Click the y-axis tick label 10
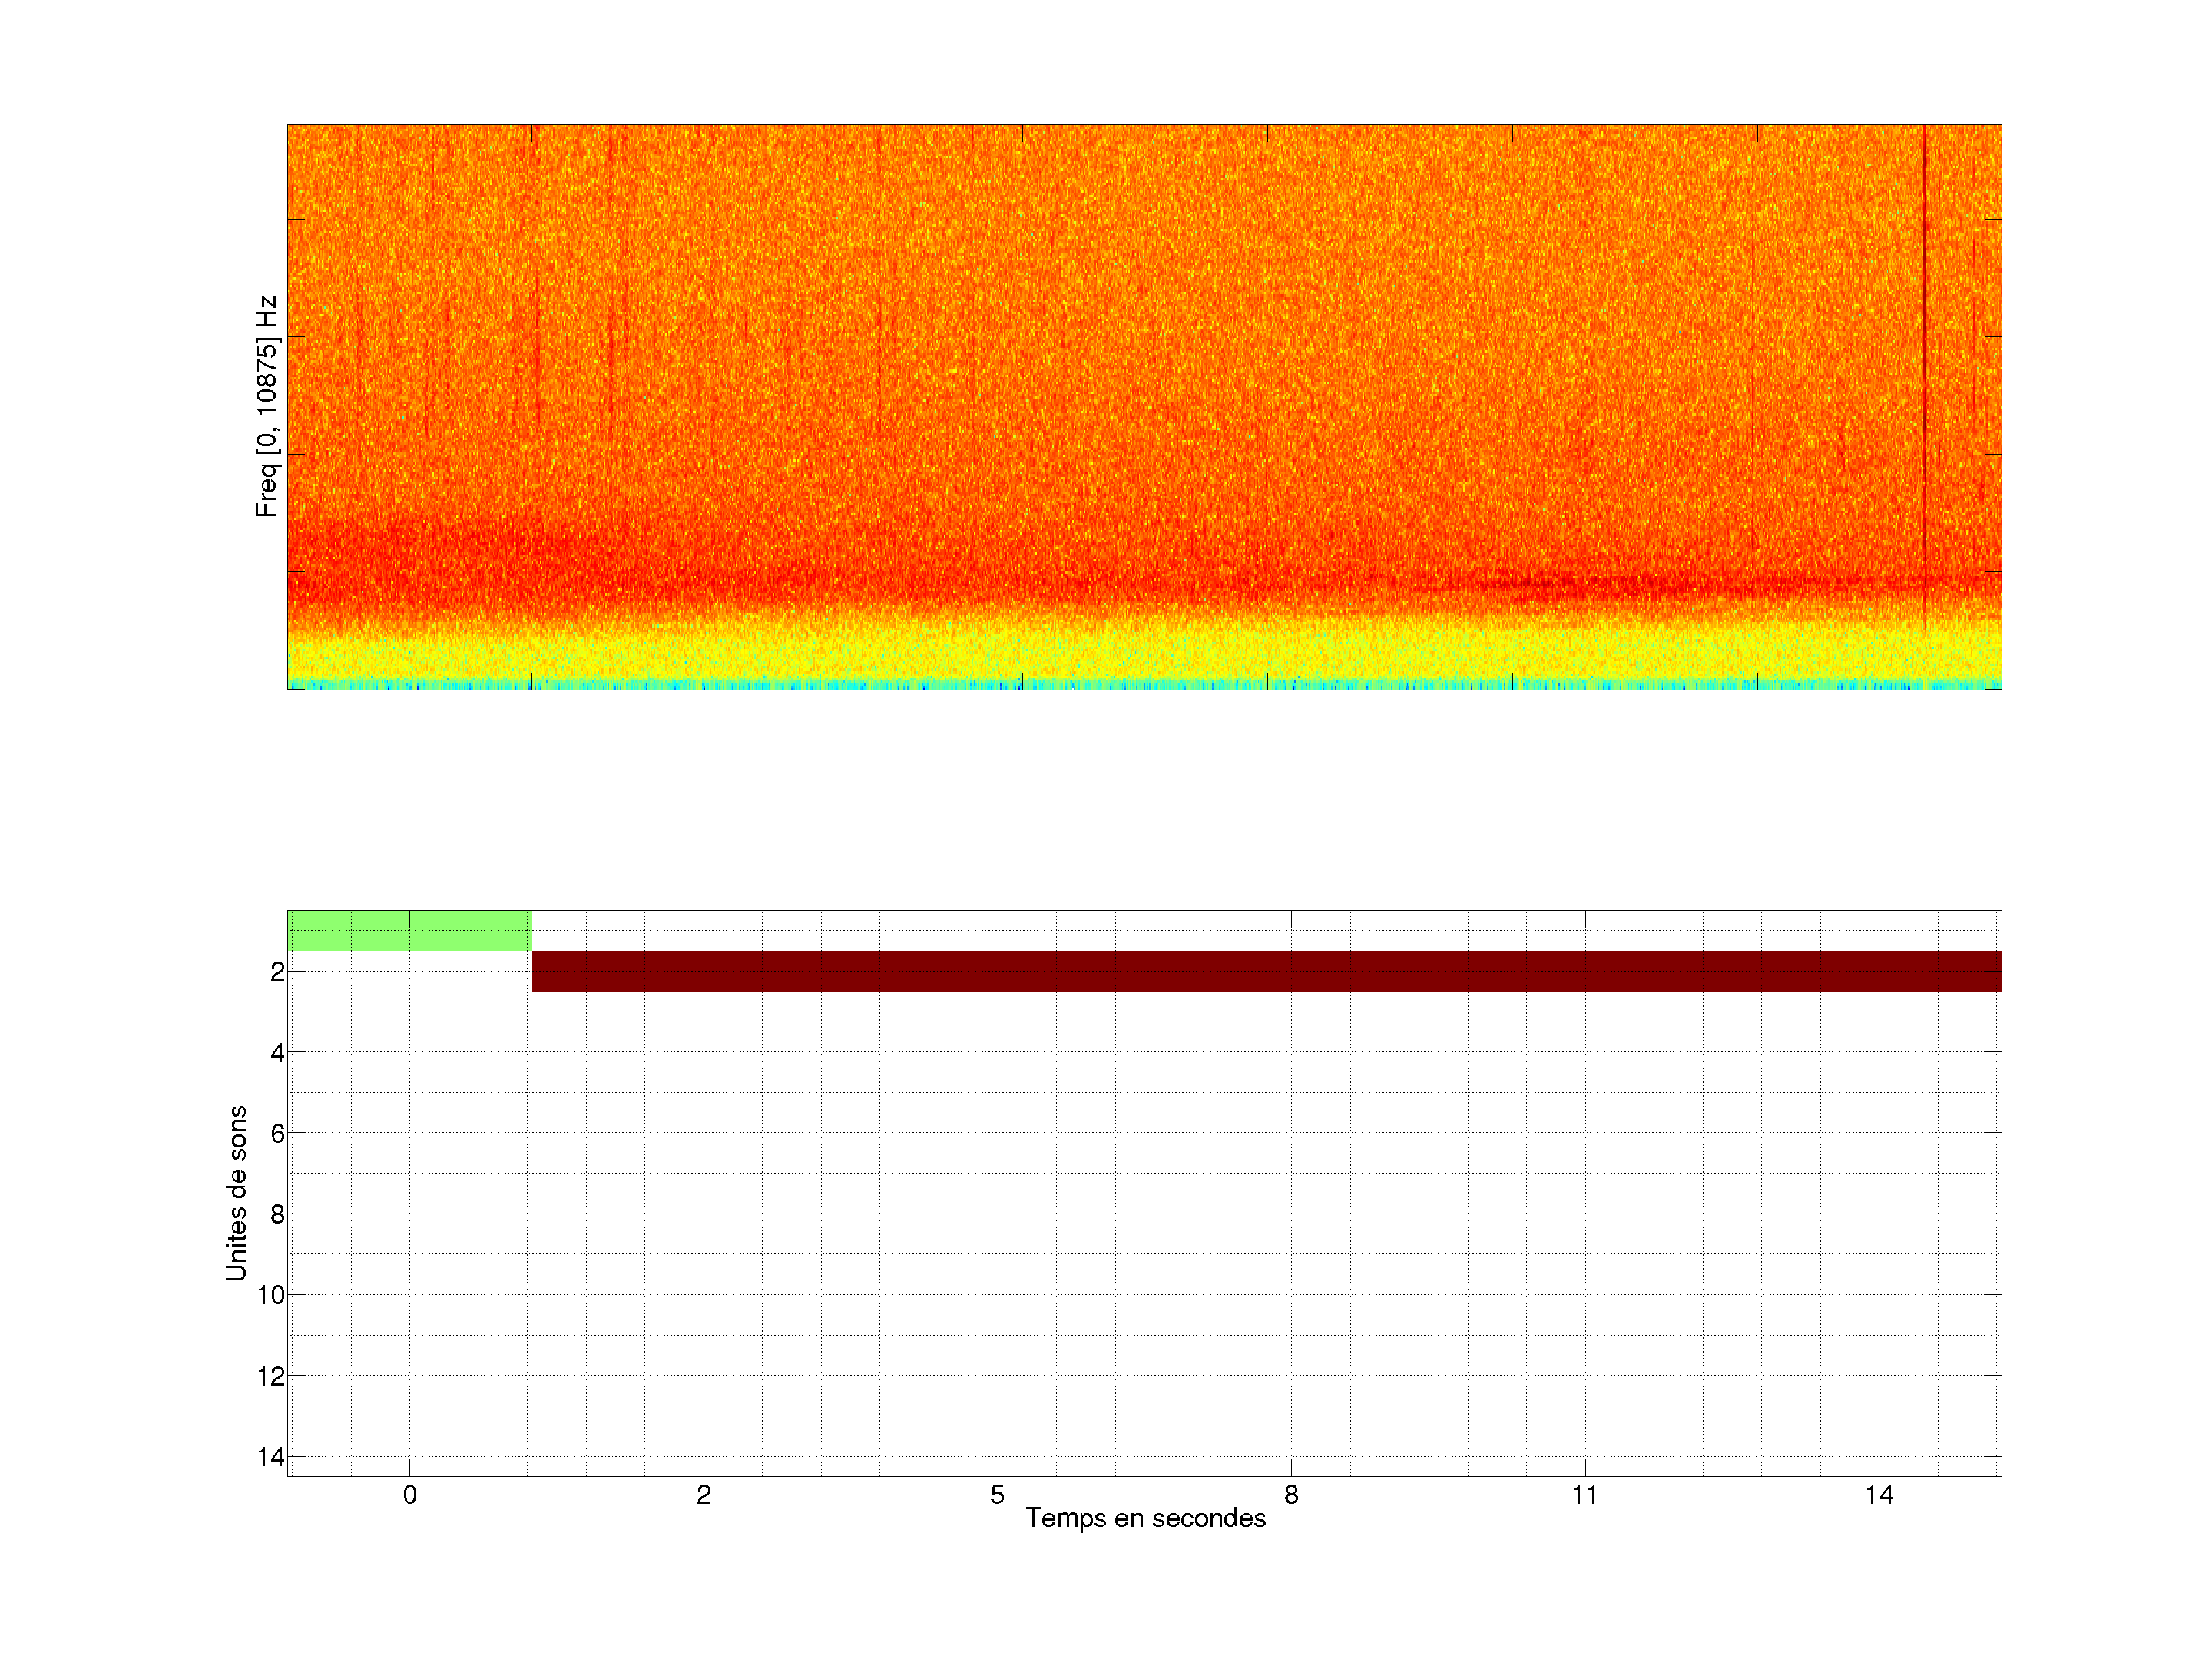Image resolution: width=2212 pixels, height=1659 pixels. [271, 1295]
